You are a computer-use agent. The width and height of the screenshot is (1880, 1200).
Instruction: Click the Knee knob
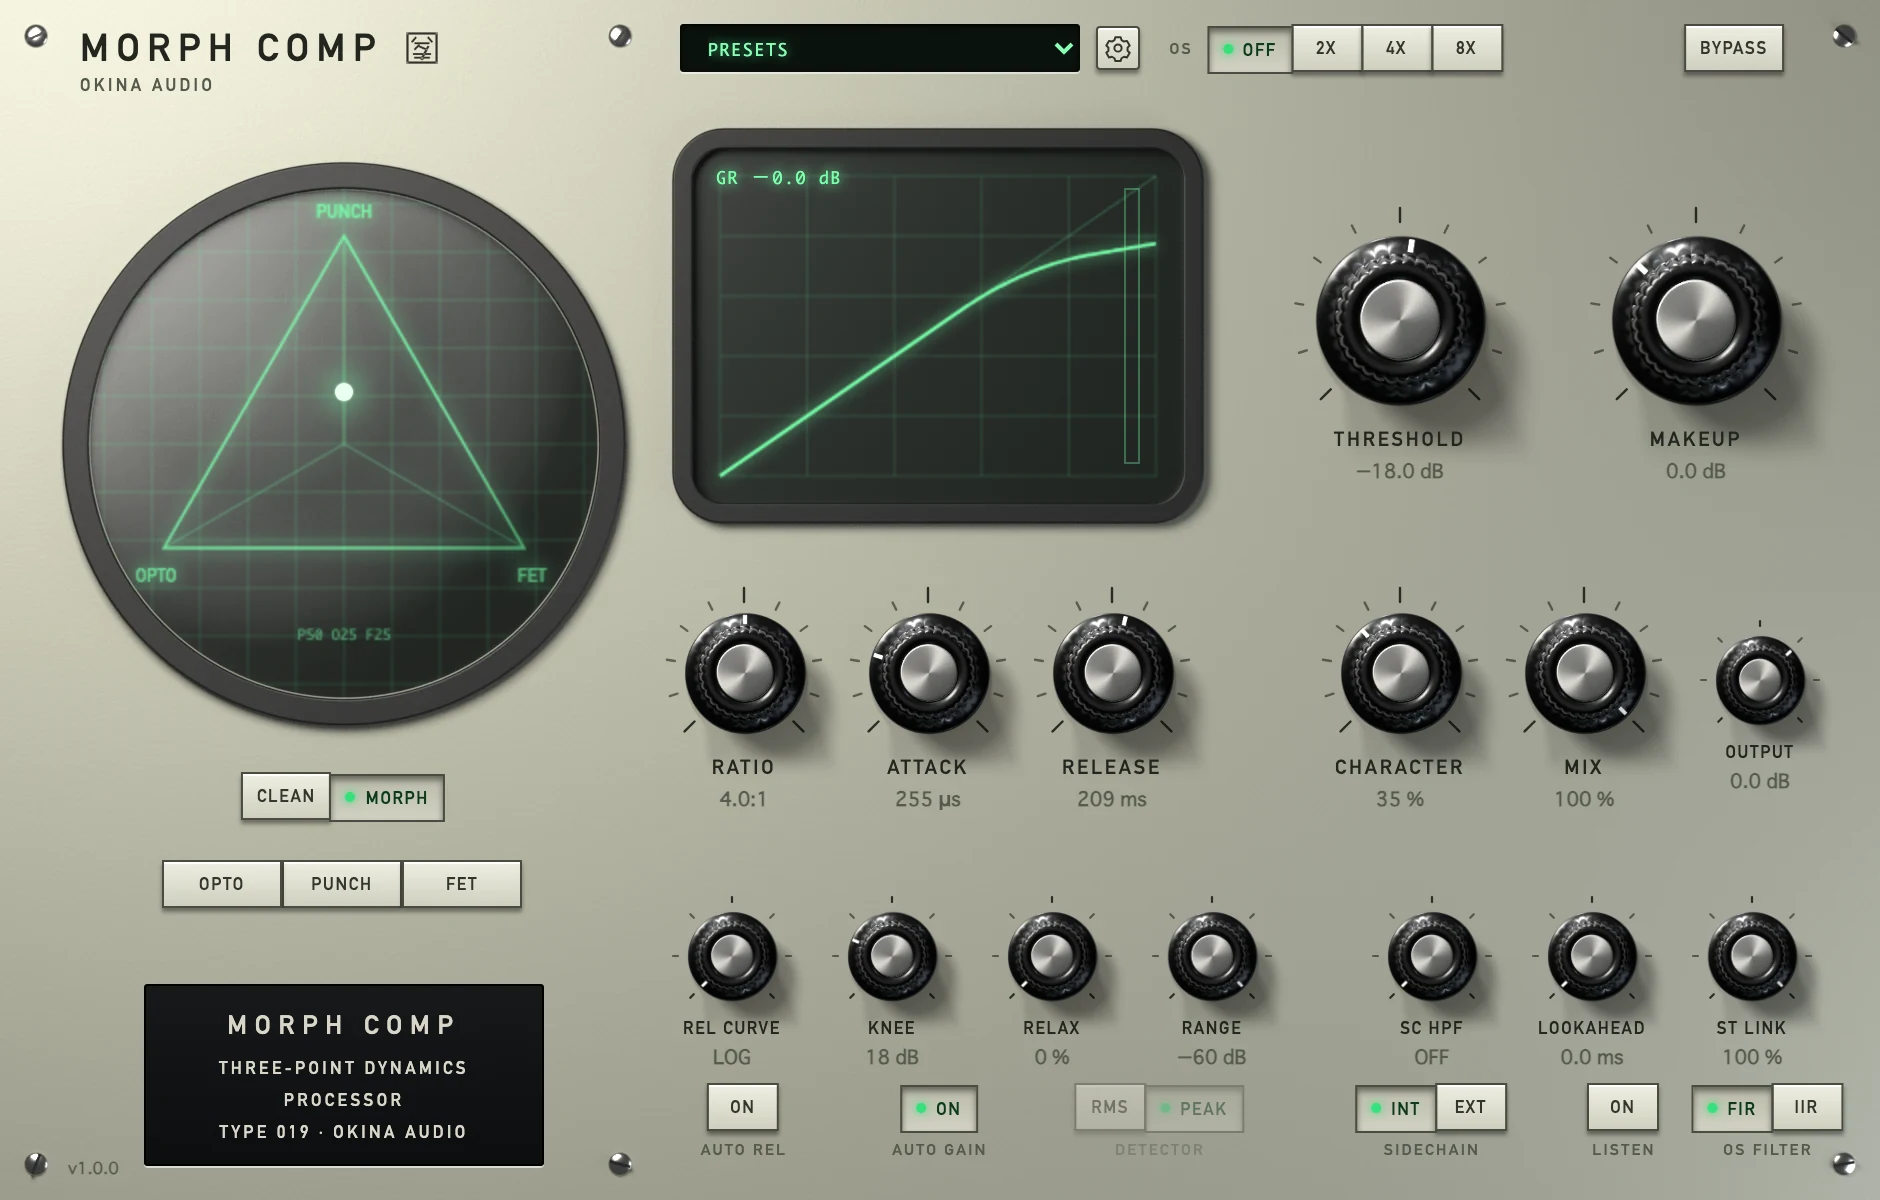(892, 956)
